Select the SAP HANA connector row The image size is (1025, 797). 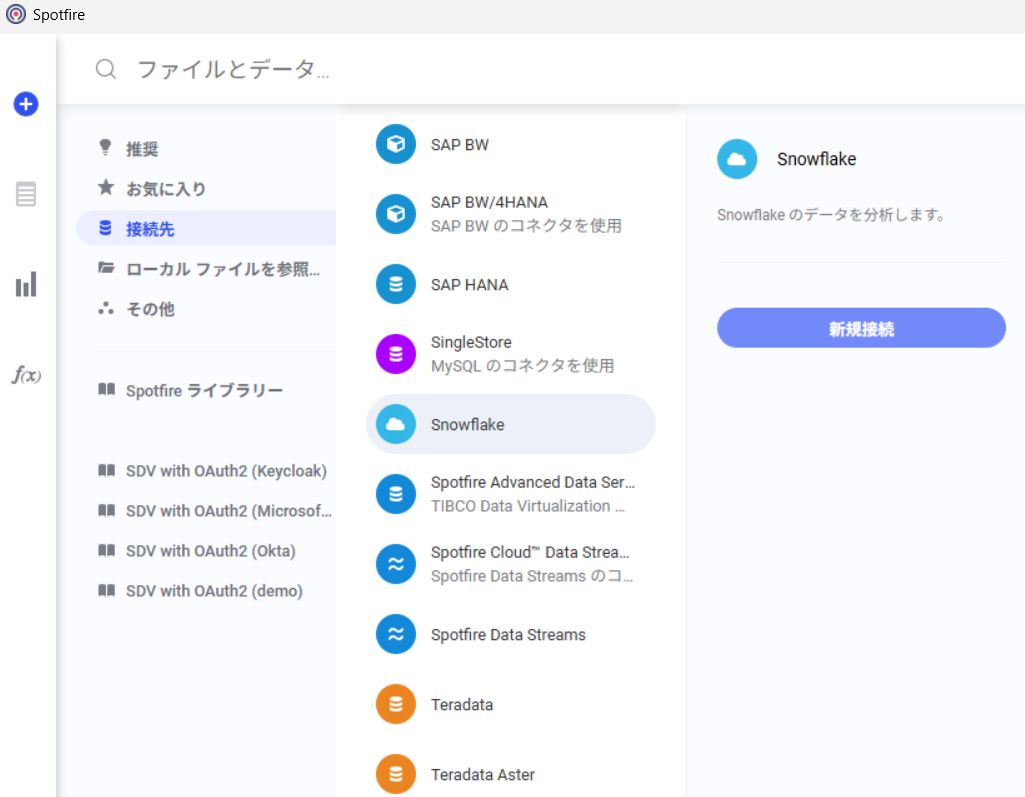tap(511, 284)
